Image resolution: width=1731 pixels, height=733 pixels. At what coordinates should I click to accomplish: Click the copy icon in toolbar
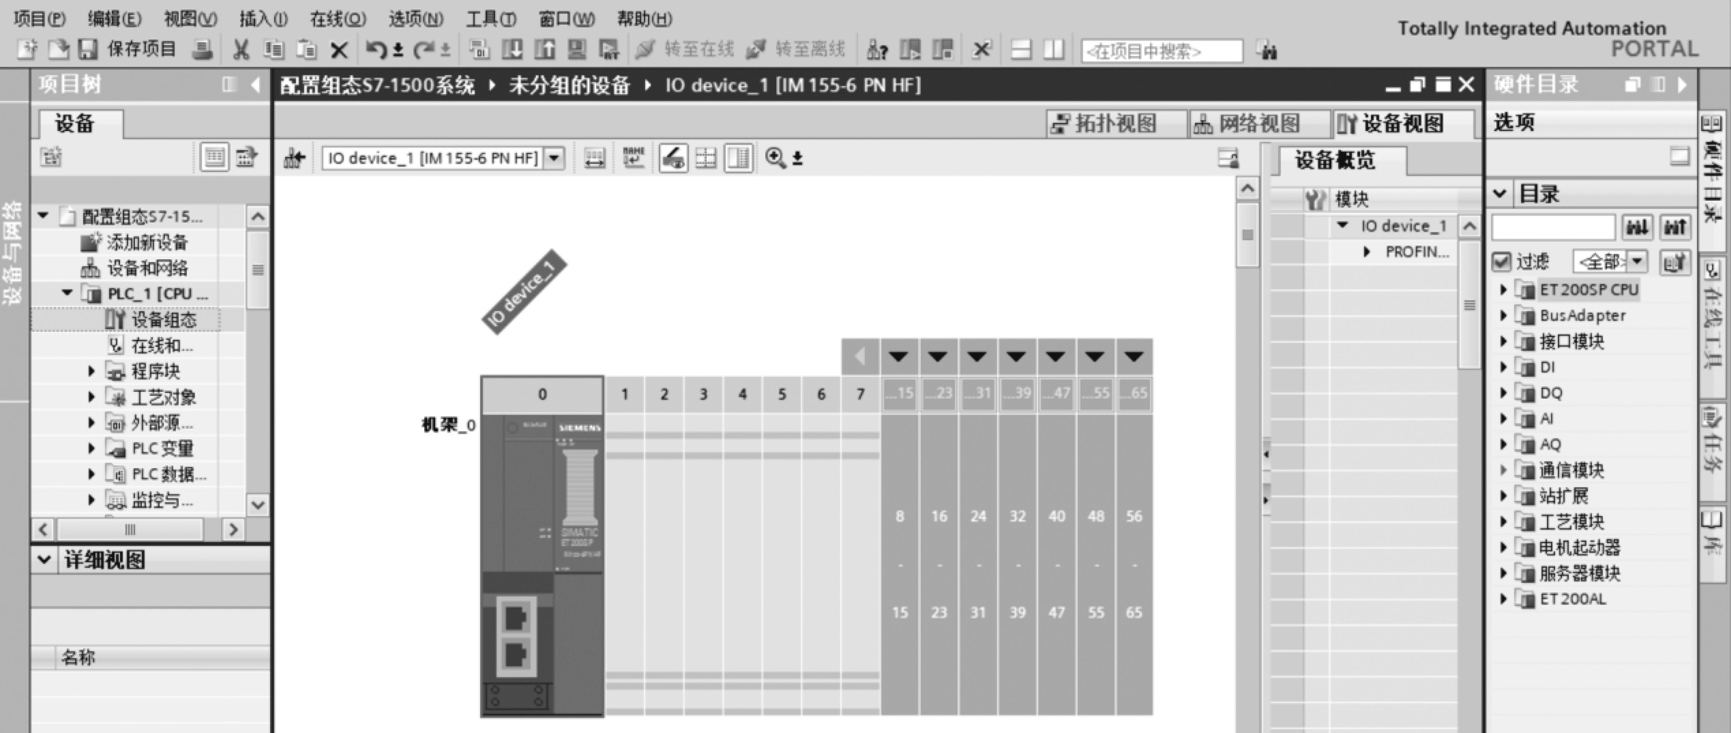click(x=273, y=49)
